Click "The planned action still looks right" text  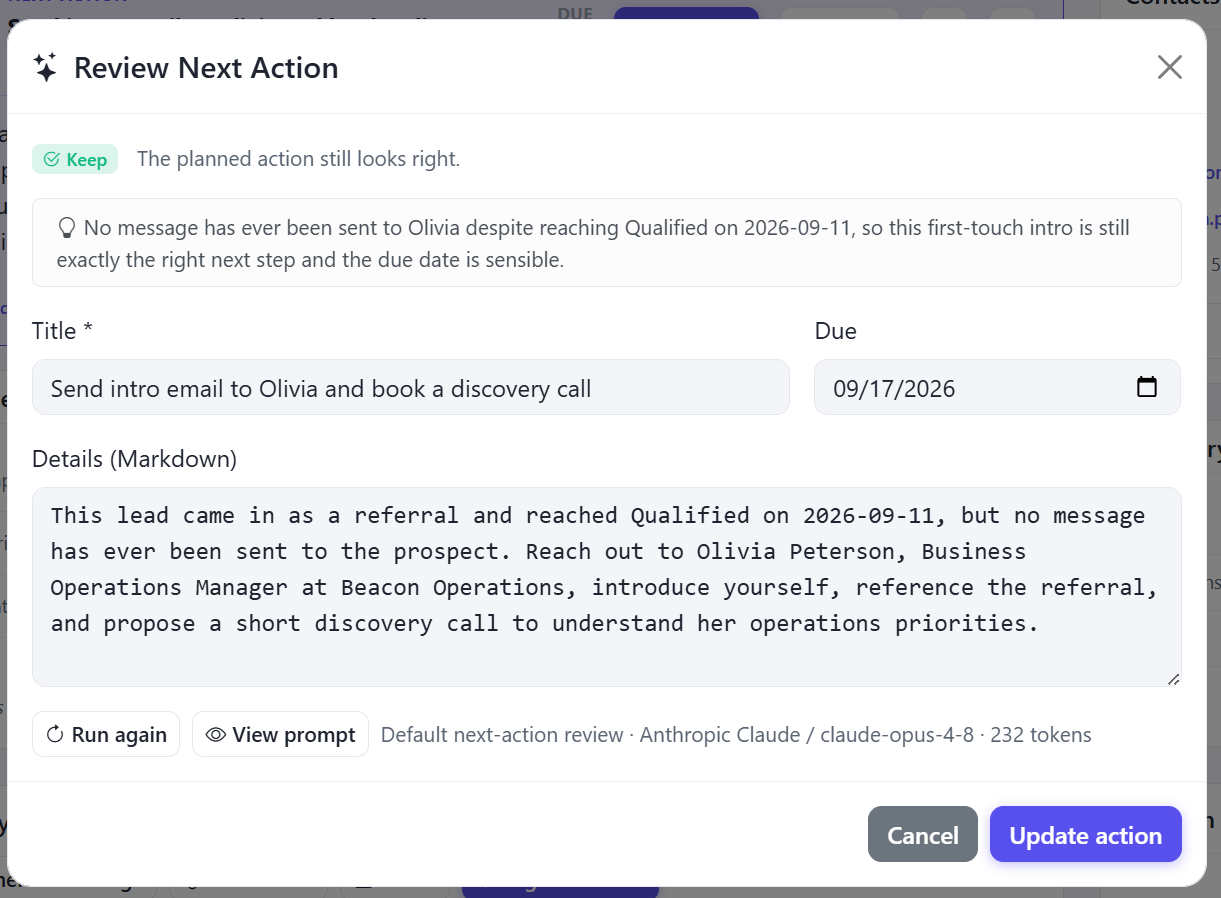[x=298, y=159]
